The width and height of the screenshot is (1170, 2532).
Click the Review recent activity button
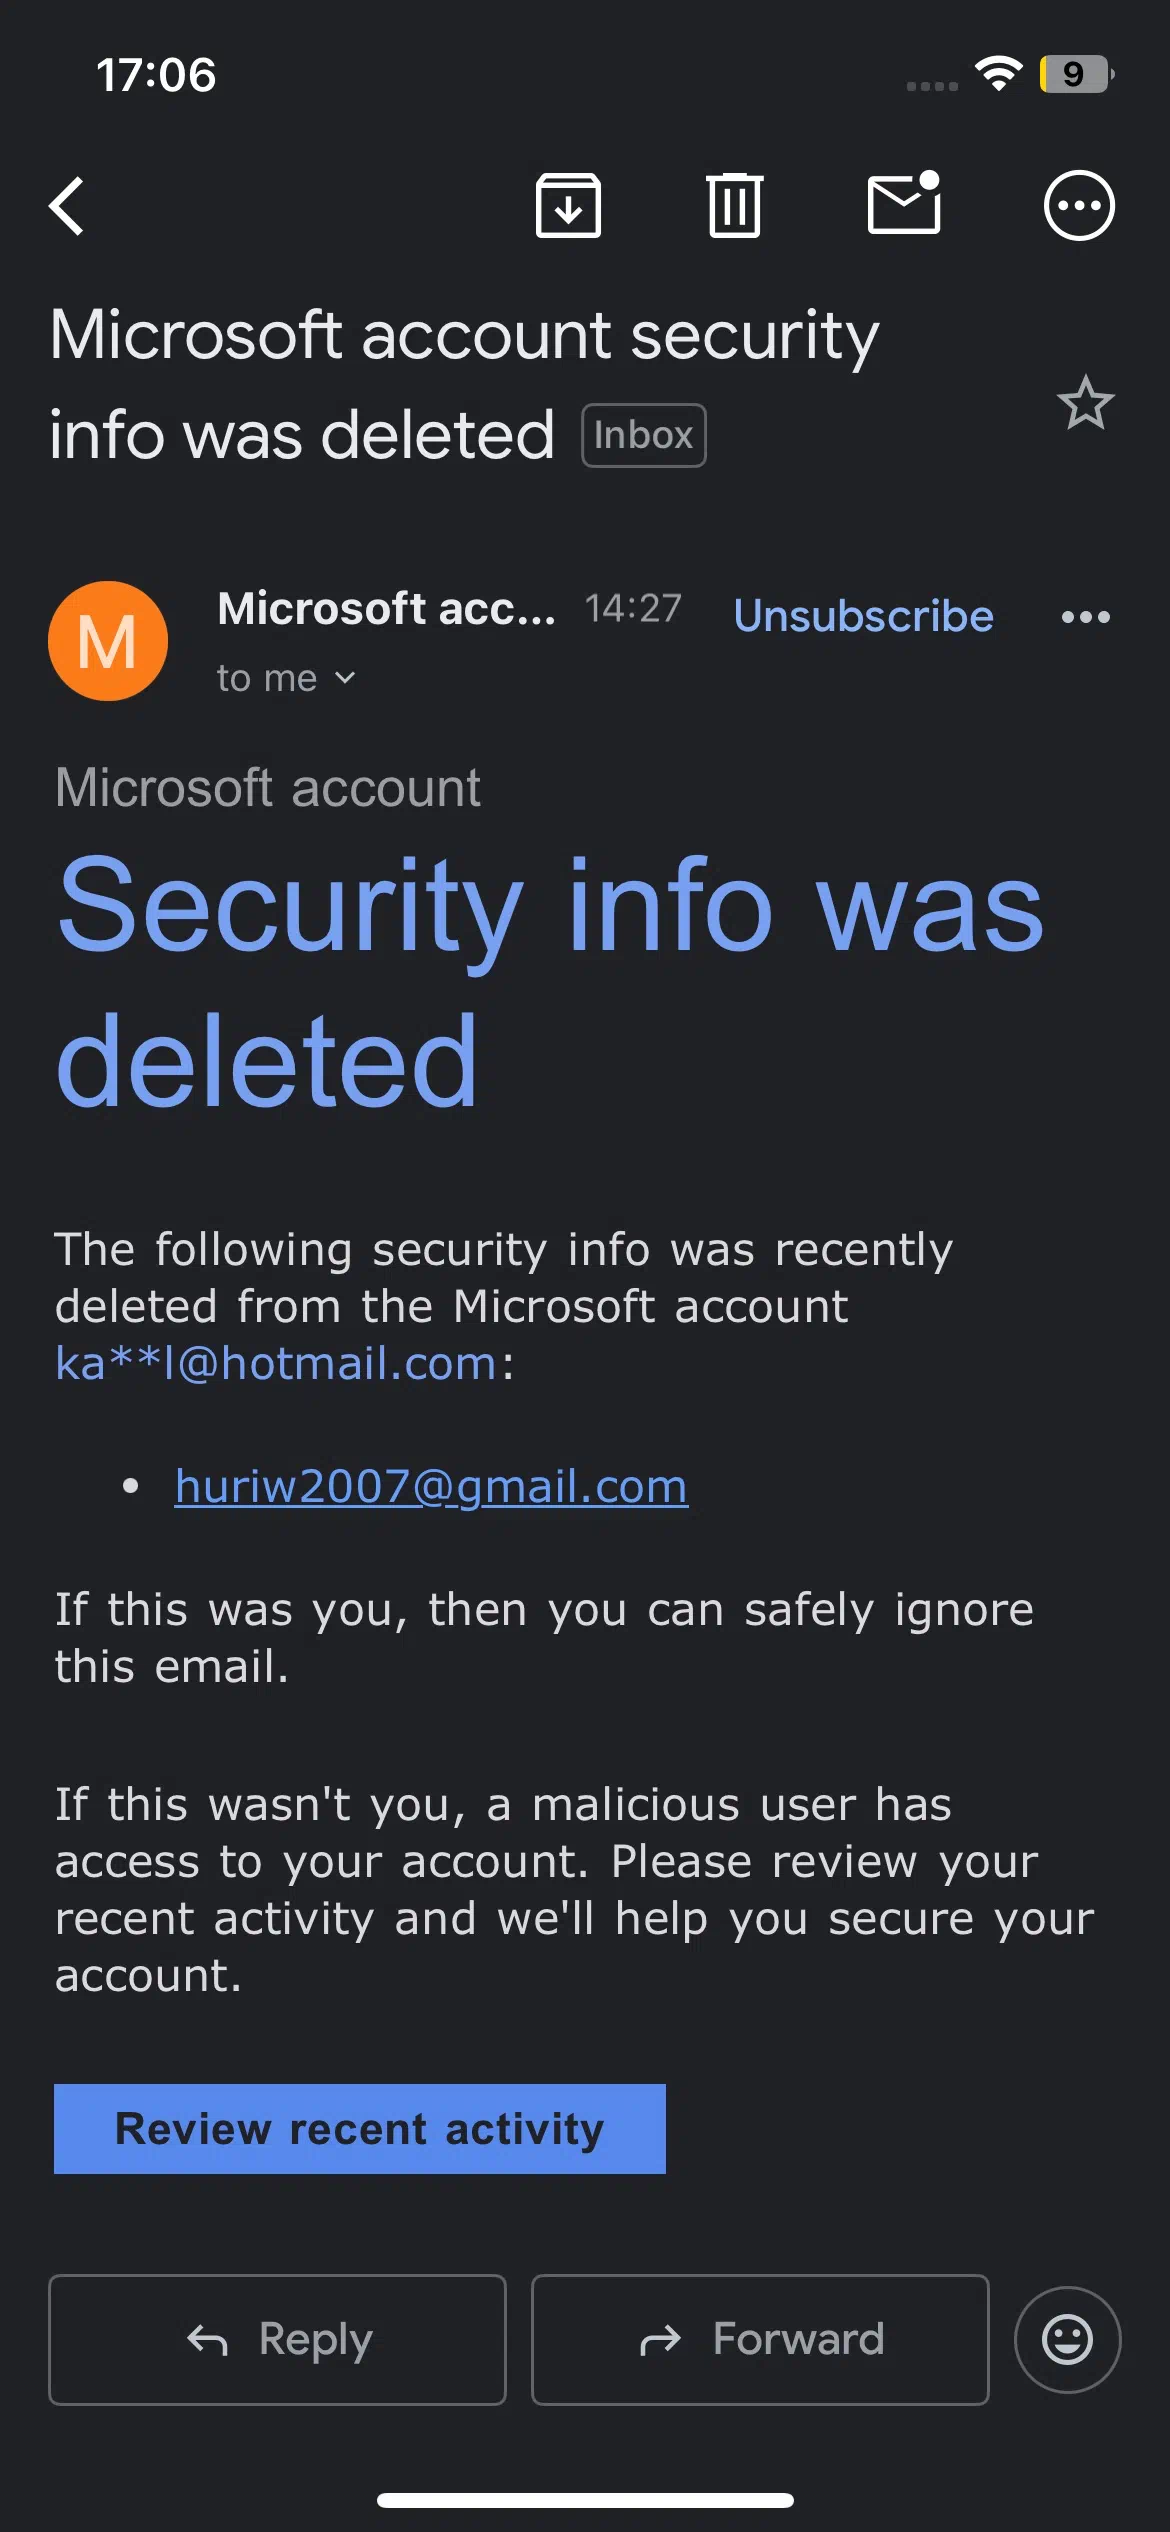(x=360, y=2129)
